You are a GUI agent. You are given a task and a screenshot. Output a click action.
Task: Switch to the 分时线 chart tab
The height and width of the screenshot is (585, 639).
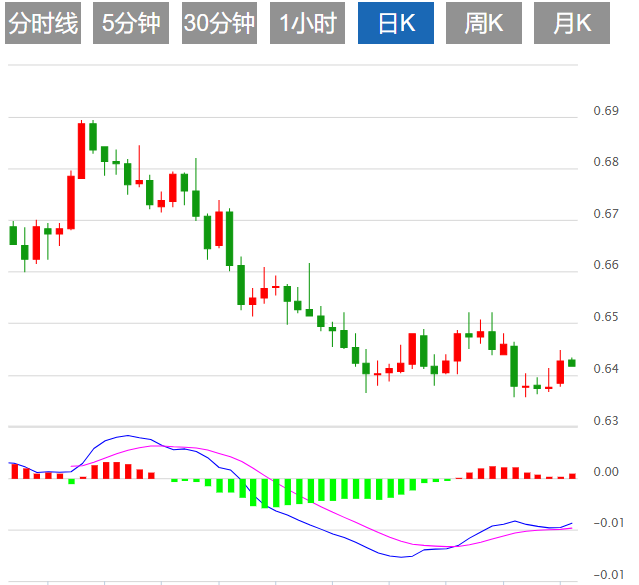[x=43, y=23]
